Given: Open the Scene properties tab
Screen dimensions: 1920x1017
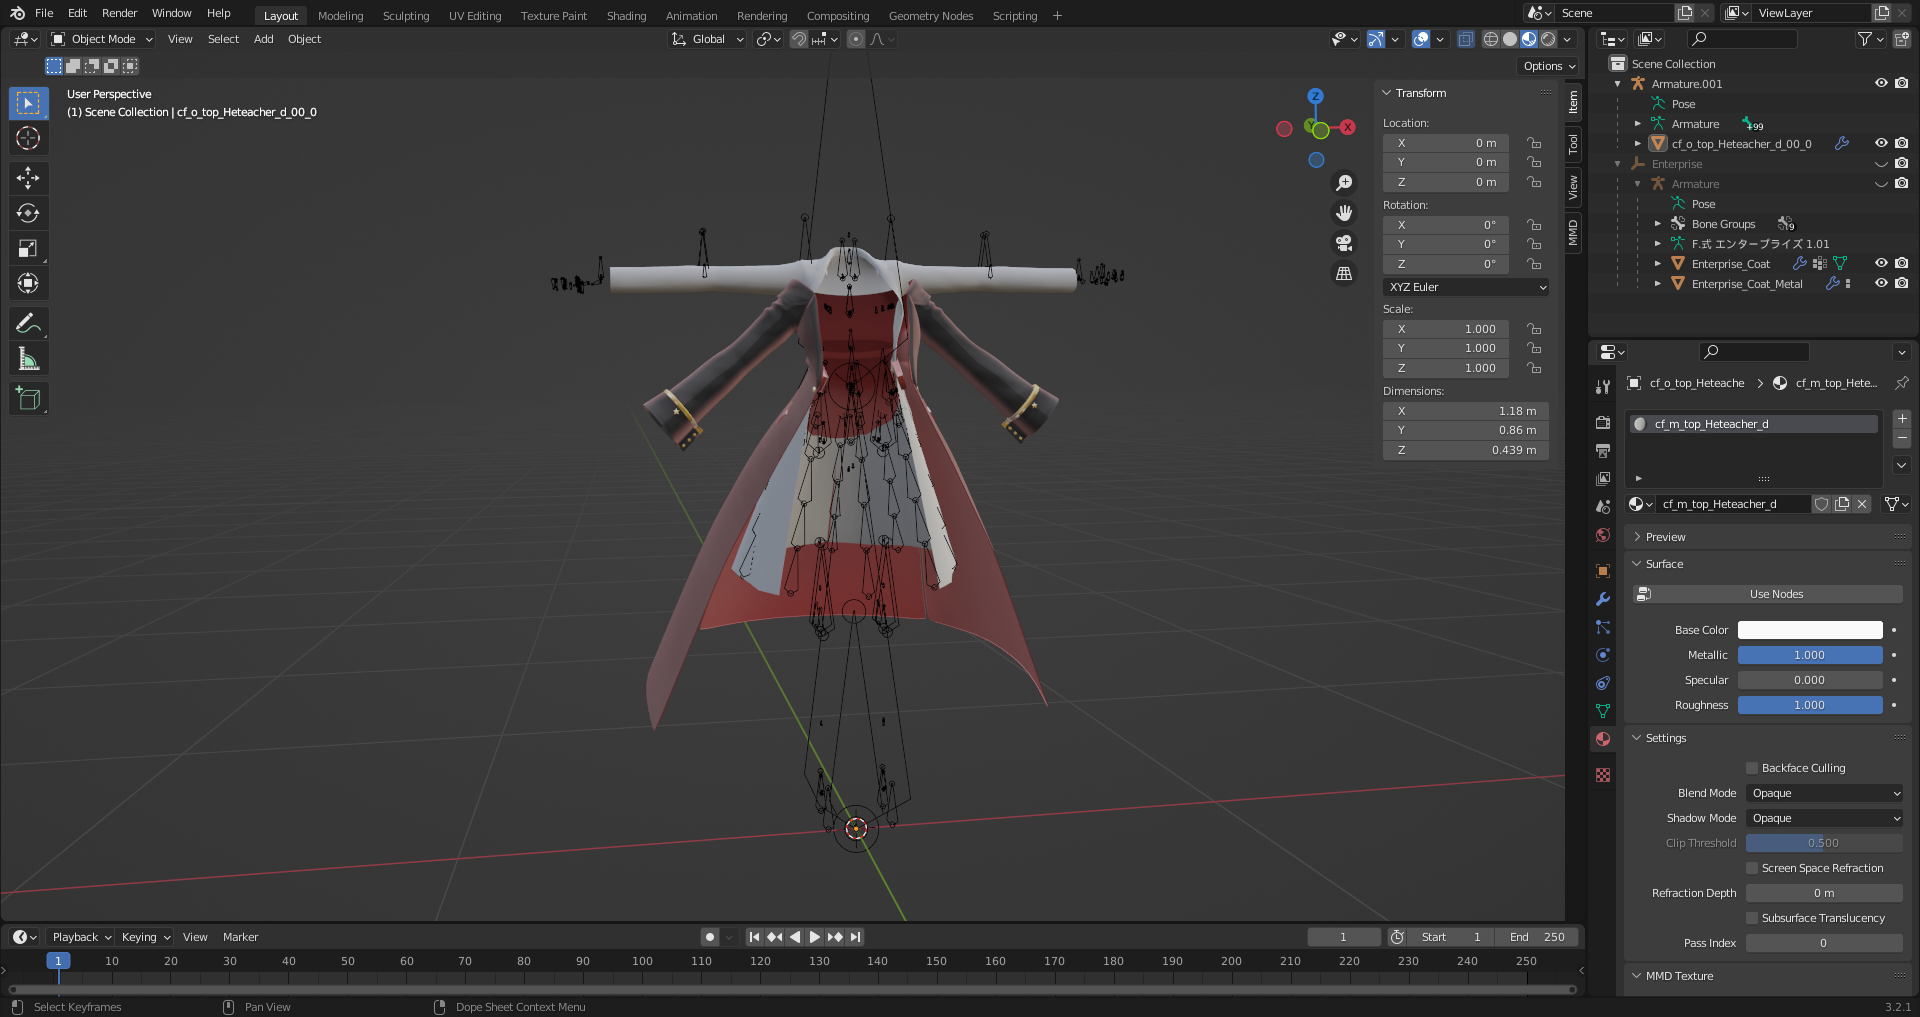Looking at the screenshot, I should click(x=1603, y=507).
